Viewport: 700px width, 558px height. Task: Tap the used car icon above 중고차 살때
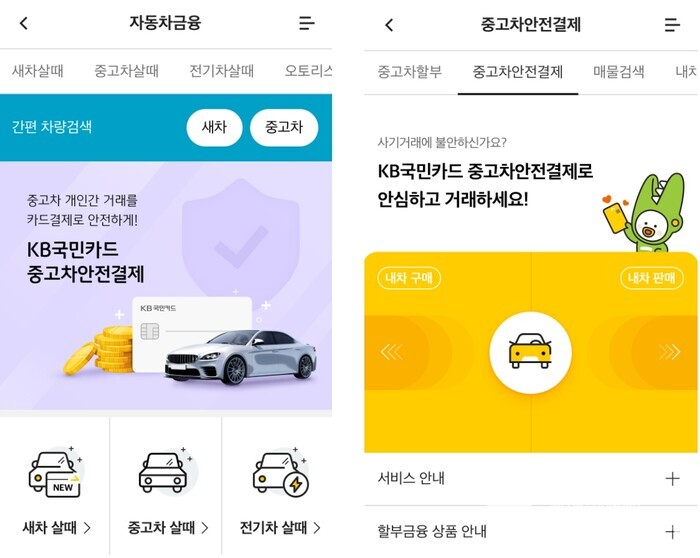click(x=166, y=471)
